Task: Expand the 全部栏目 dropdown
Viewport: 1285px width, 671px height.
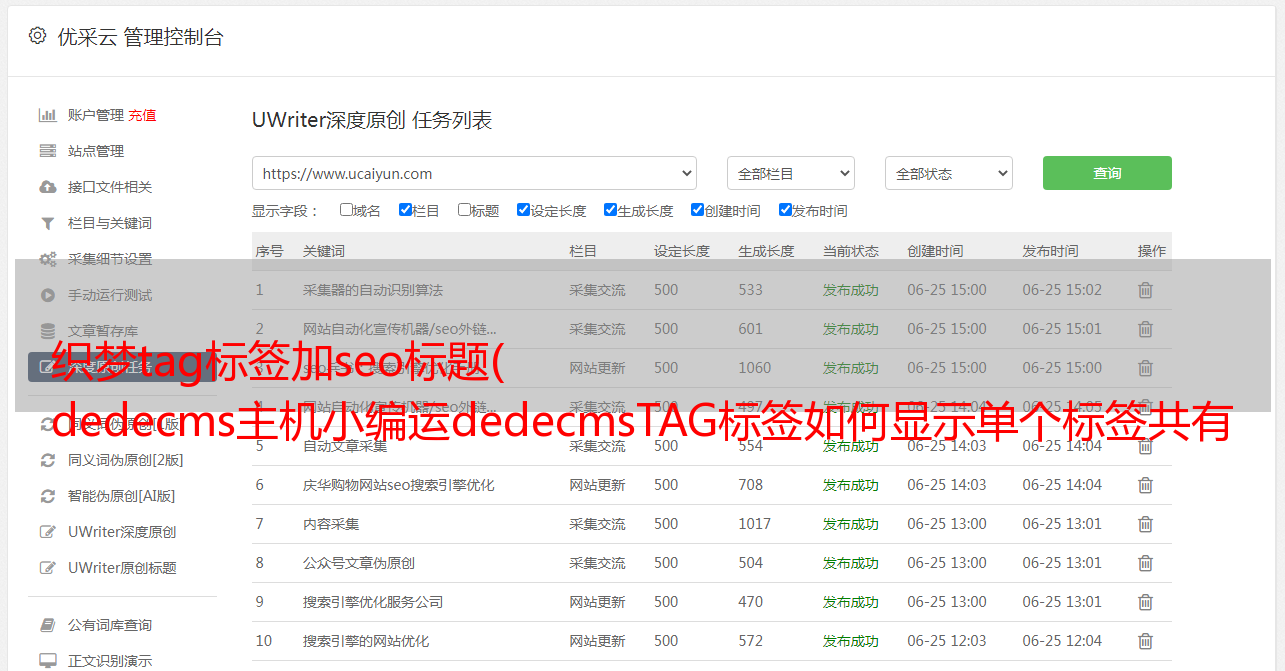Action: (790, 173)
